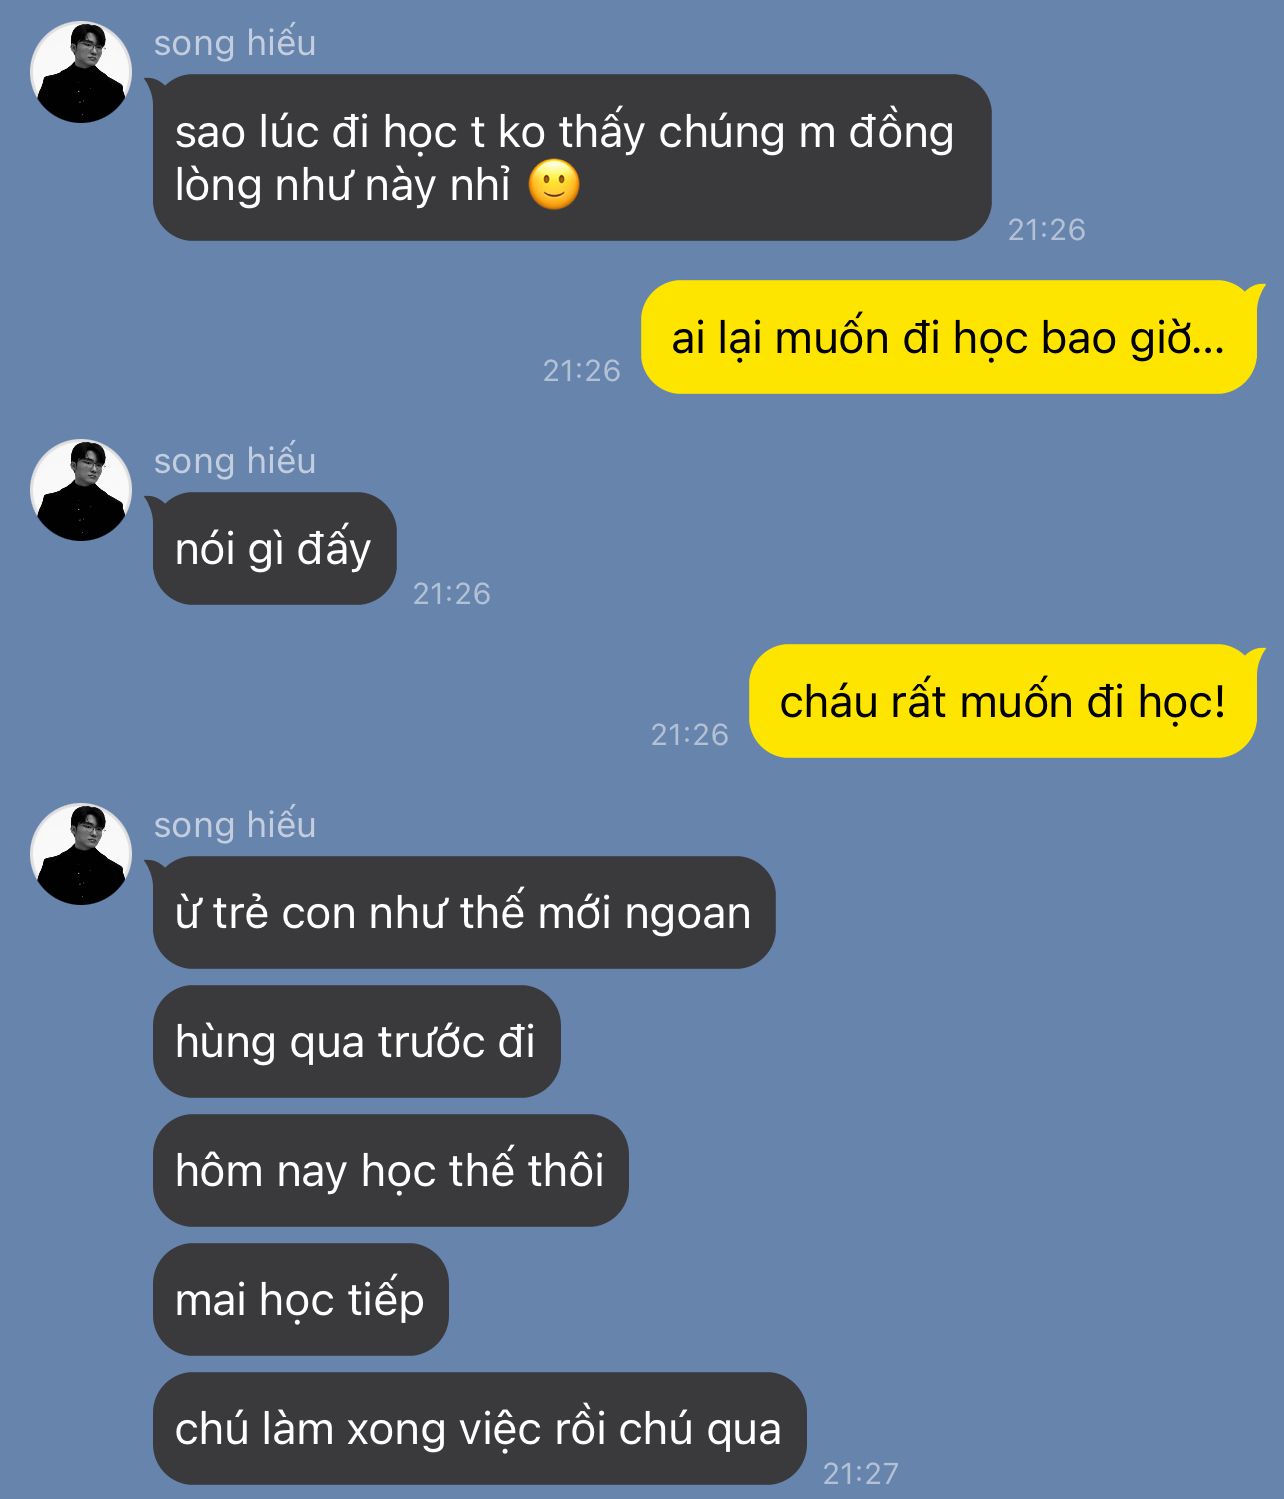
Task: Select the 'mai học tiếp' bubble
Action: [x=300, y=1299]
